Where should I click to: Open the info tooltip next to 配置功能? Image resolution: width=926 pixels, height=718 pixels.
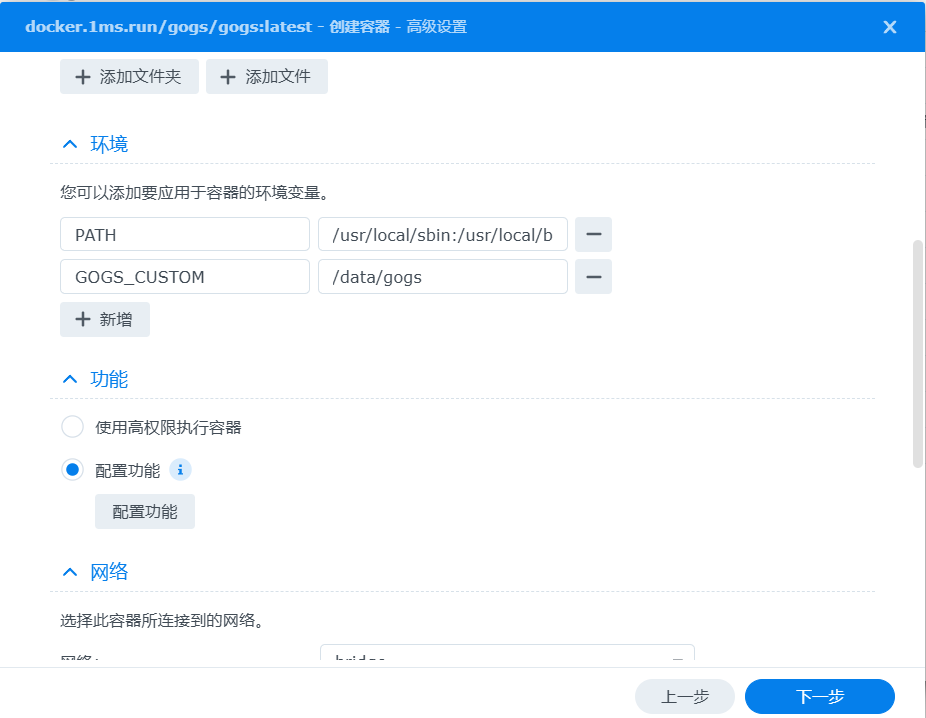(180, 469)
